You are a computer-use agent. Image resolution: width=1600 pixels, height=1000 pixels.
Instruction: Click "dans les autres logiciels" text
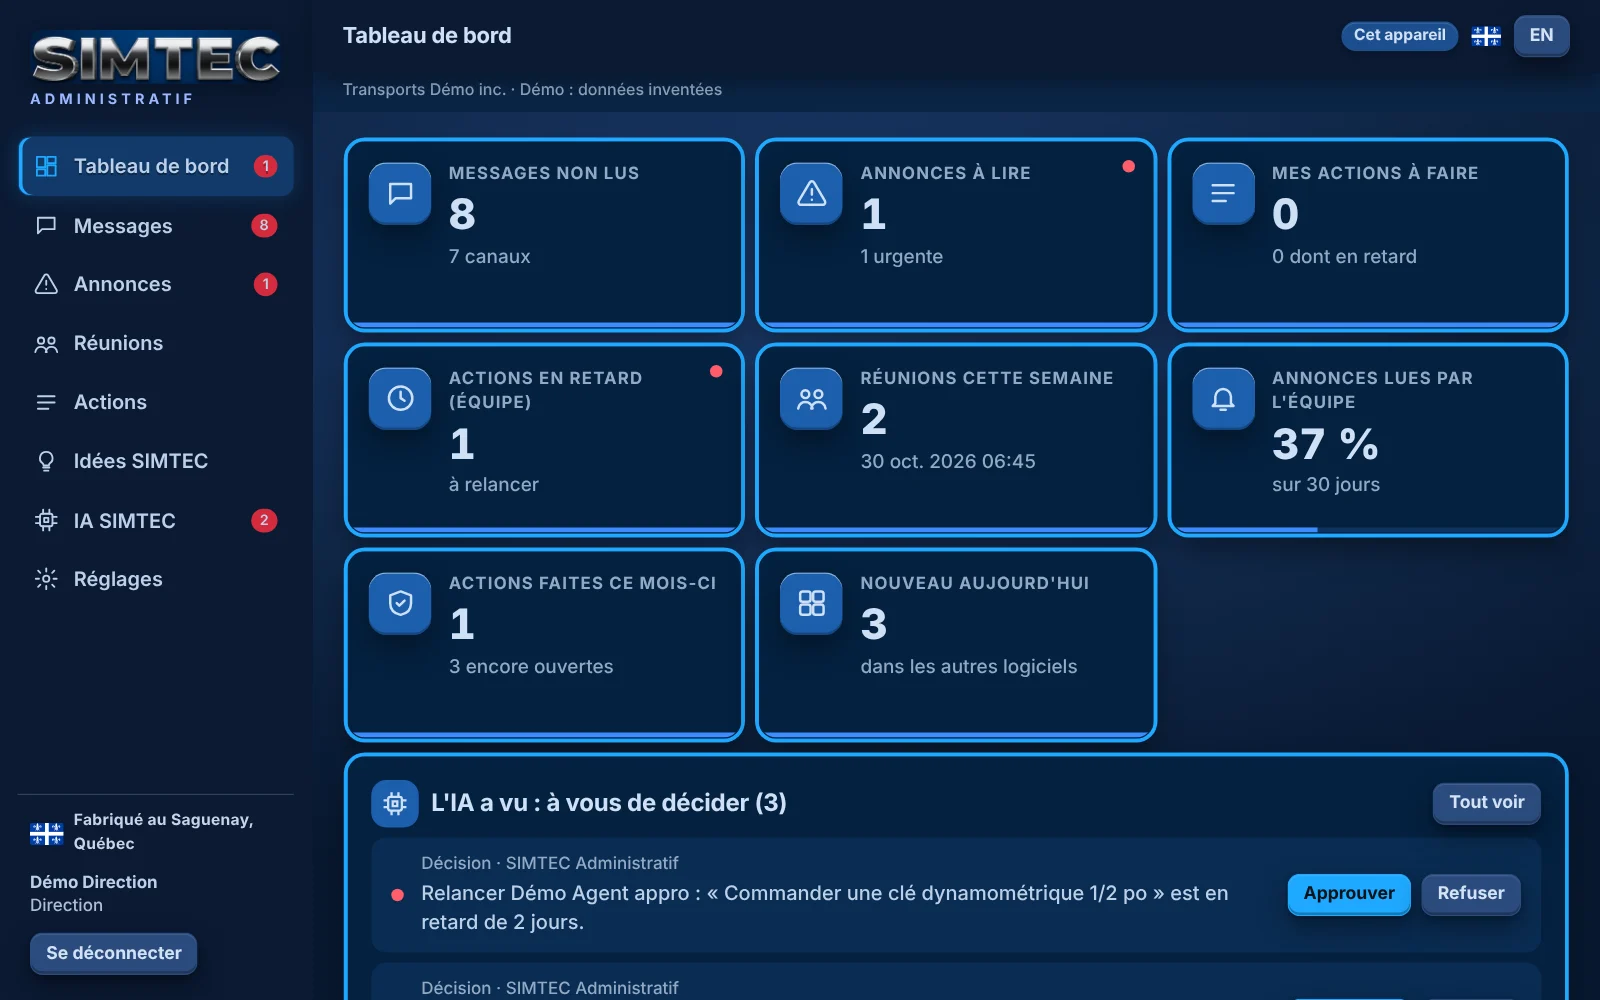tap(969, 667)
